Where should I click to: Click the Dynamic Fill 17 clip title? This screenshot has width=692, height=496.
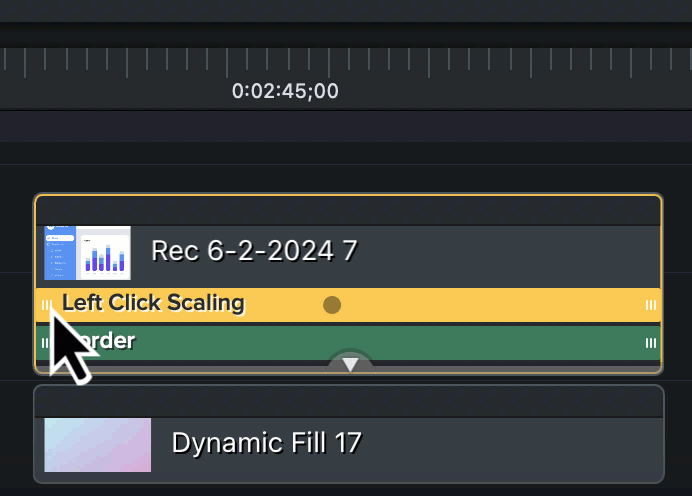pos(266,442)
